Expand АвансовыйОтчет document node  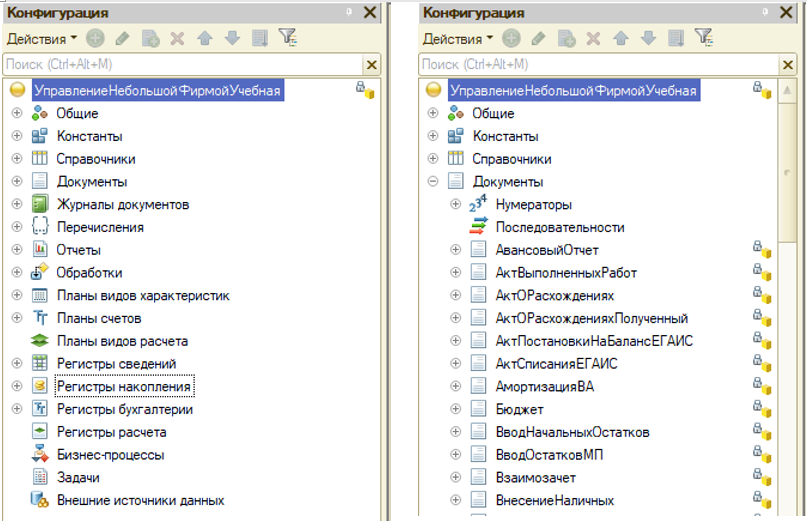click(455, 250)
